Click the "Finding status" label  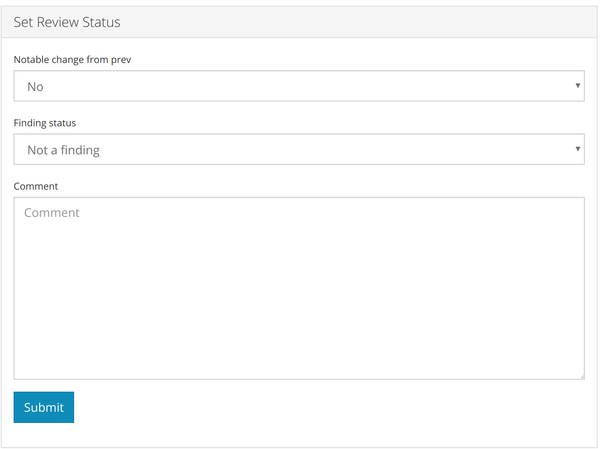[x=45, y=123]
